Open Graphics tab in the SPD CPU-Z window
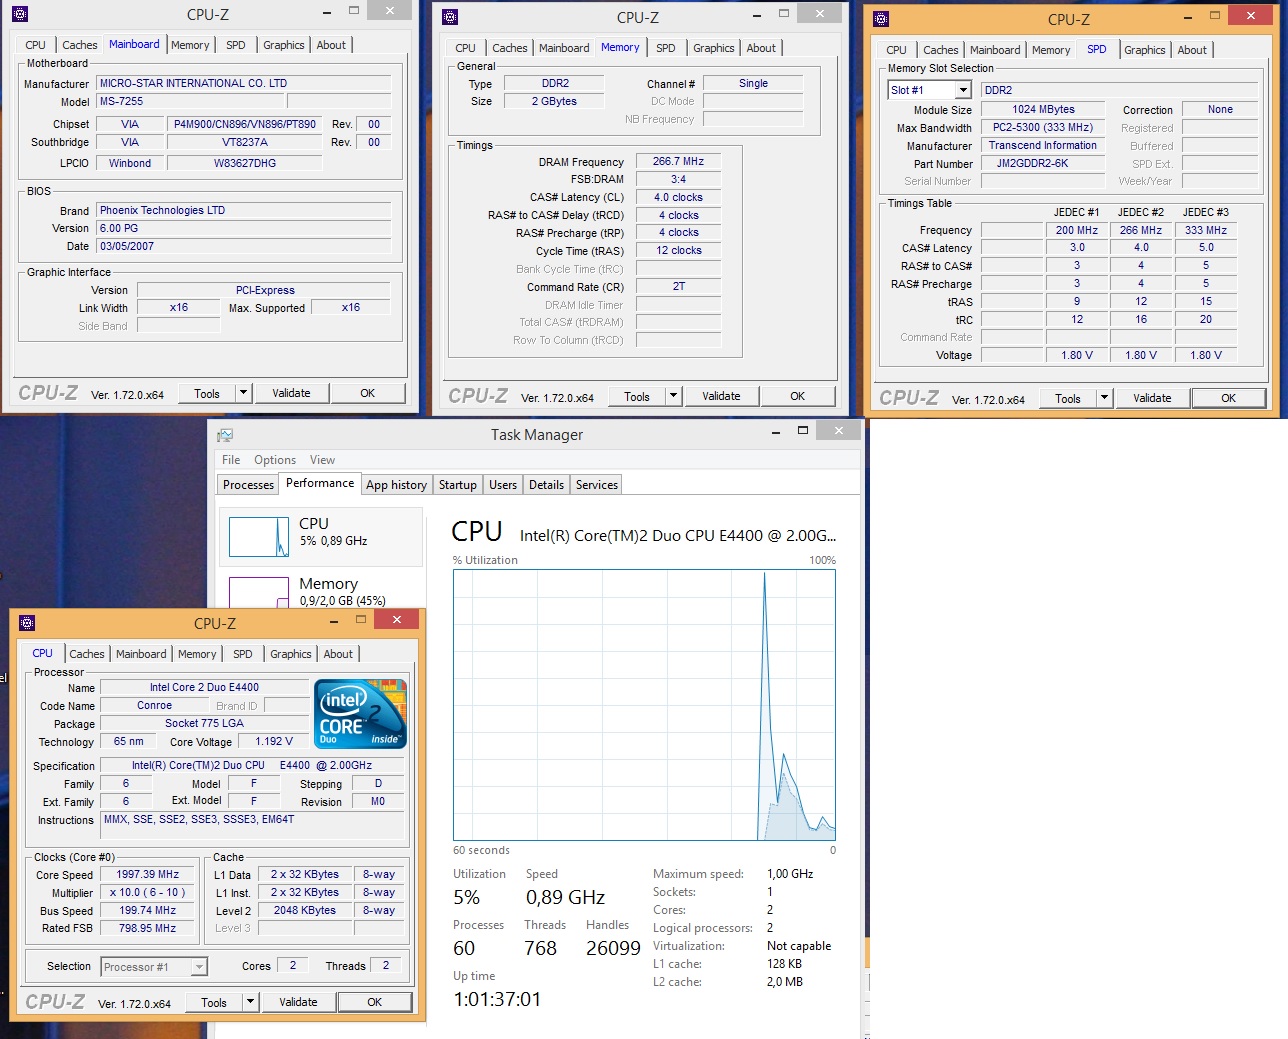This screenshot has height=1039, width=1288. [x=1144, y=50]
